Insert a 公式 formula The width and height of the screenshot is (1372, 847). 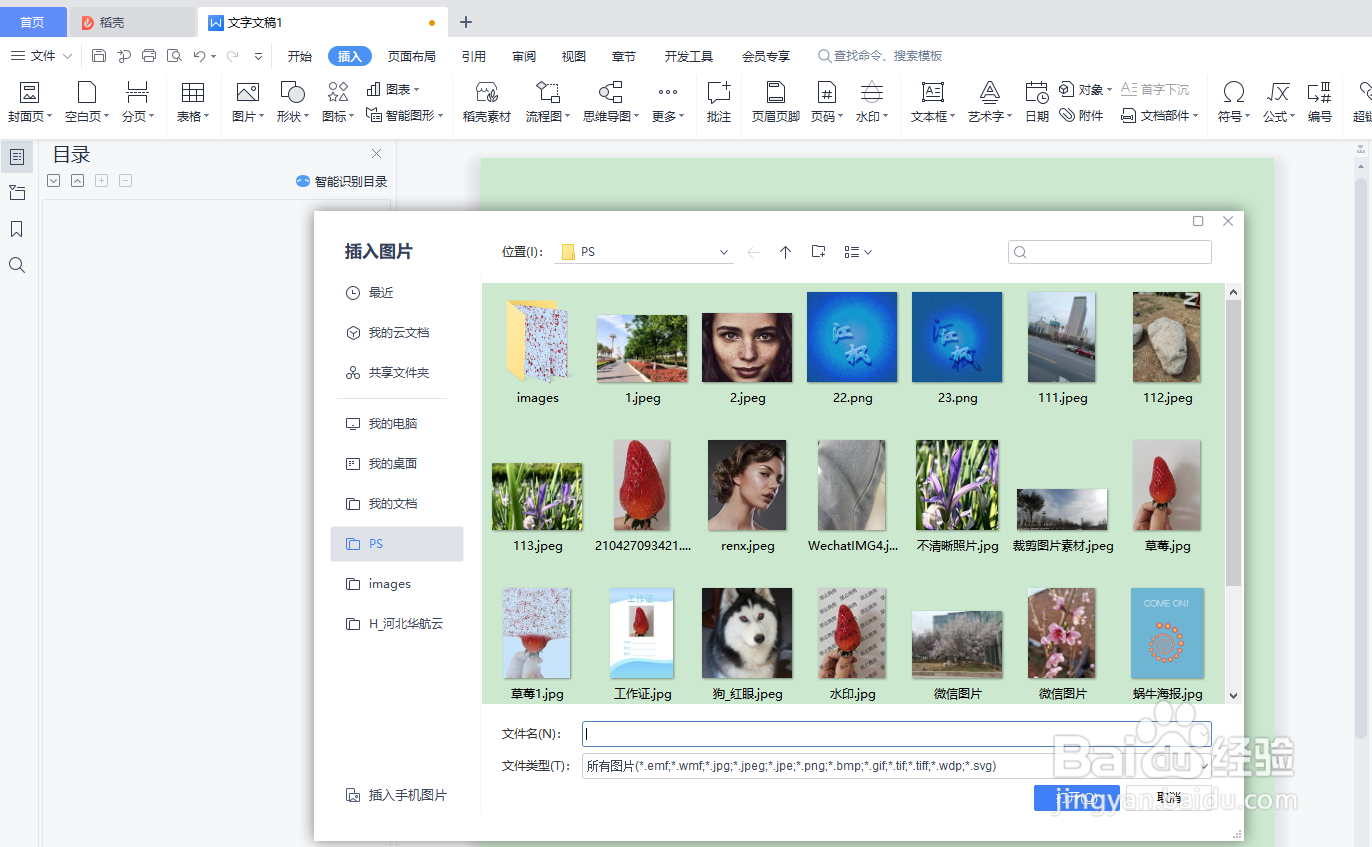(x=1278, y=103)
